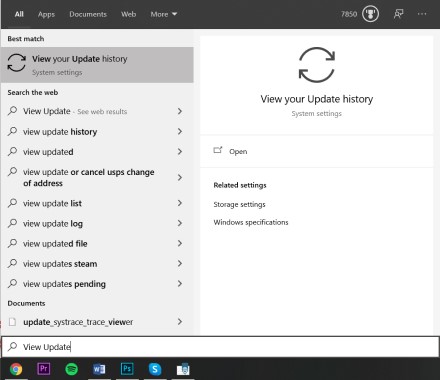Image resolution: width=440 pixels, height=380 pixels.
Task: Select the All search tab
Action: tap(19, 14)
